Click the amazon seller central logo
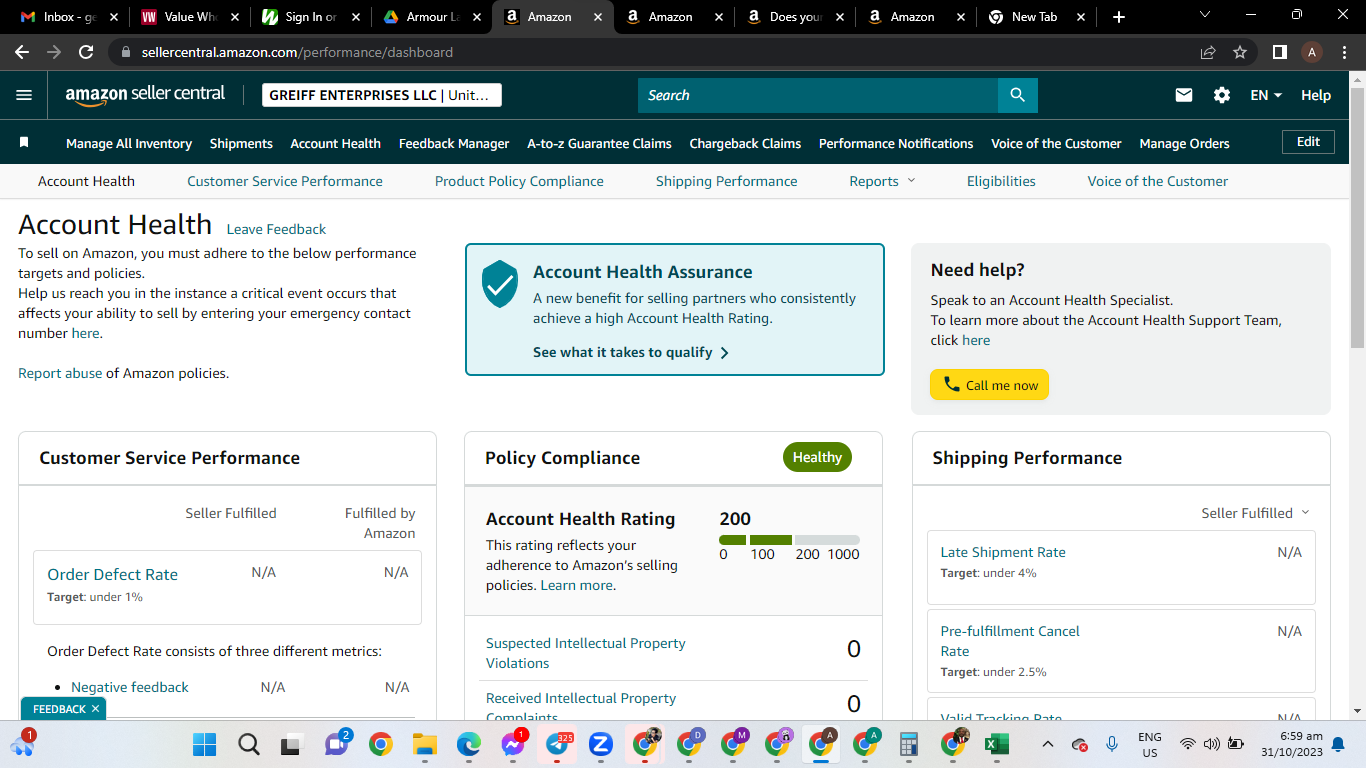Viewport: 1366px width, 768px height. [146, 95]
